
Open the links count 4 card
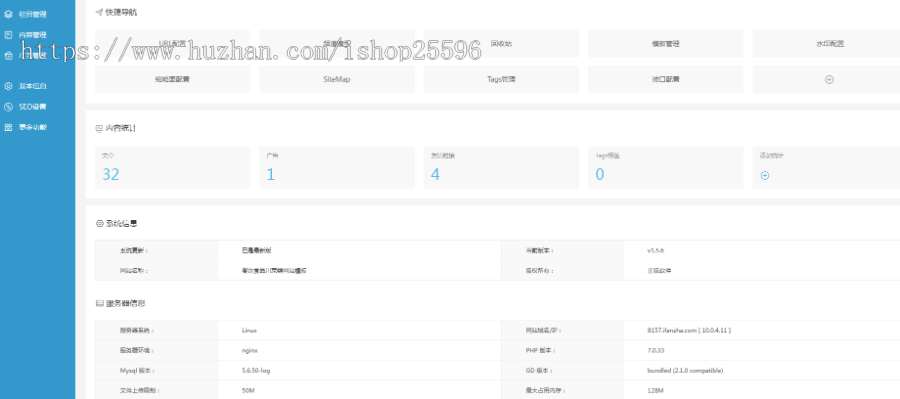pyautogui.click(x=501, y=168)
